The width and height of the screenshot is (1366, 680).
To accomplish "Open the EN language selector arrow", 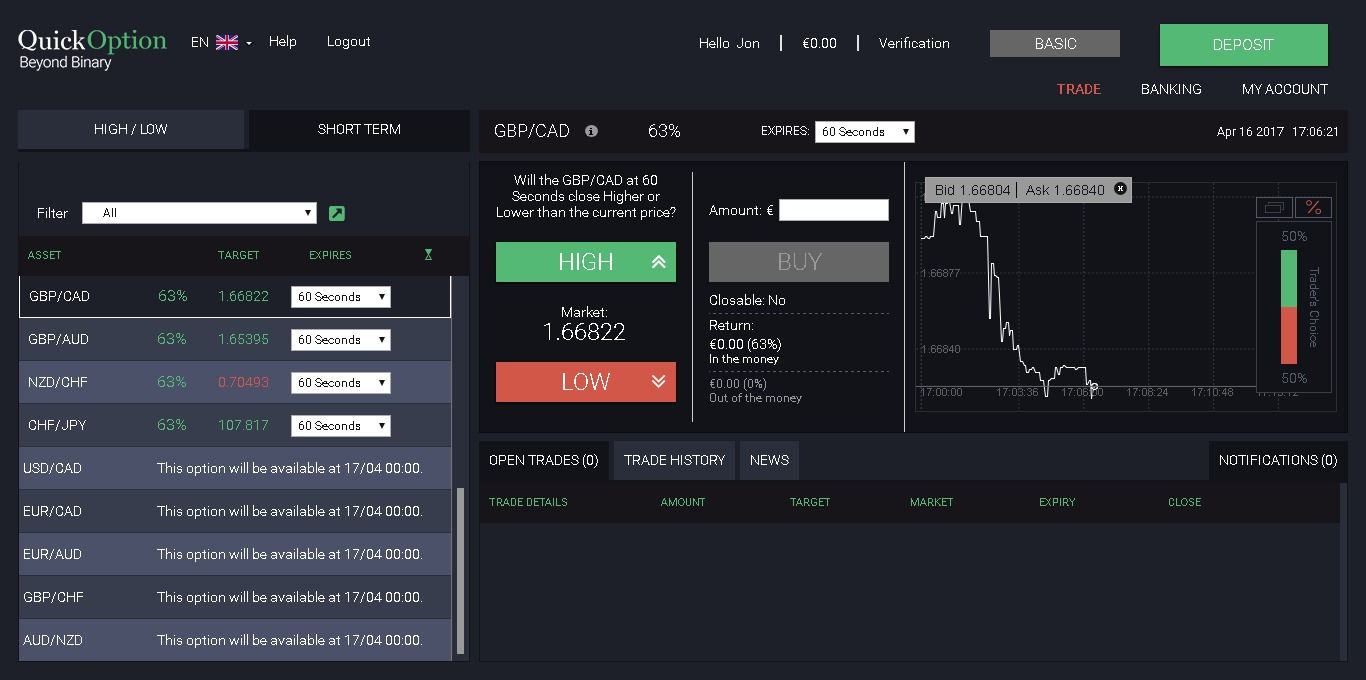I will click(249, 43).
